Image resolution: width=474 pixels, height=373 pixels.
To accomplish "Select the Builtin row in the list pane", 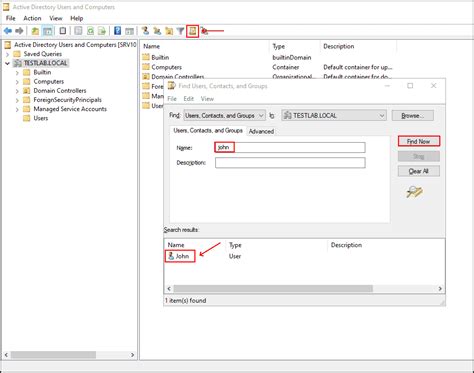I will pos(160,57).
